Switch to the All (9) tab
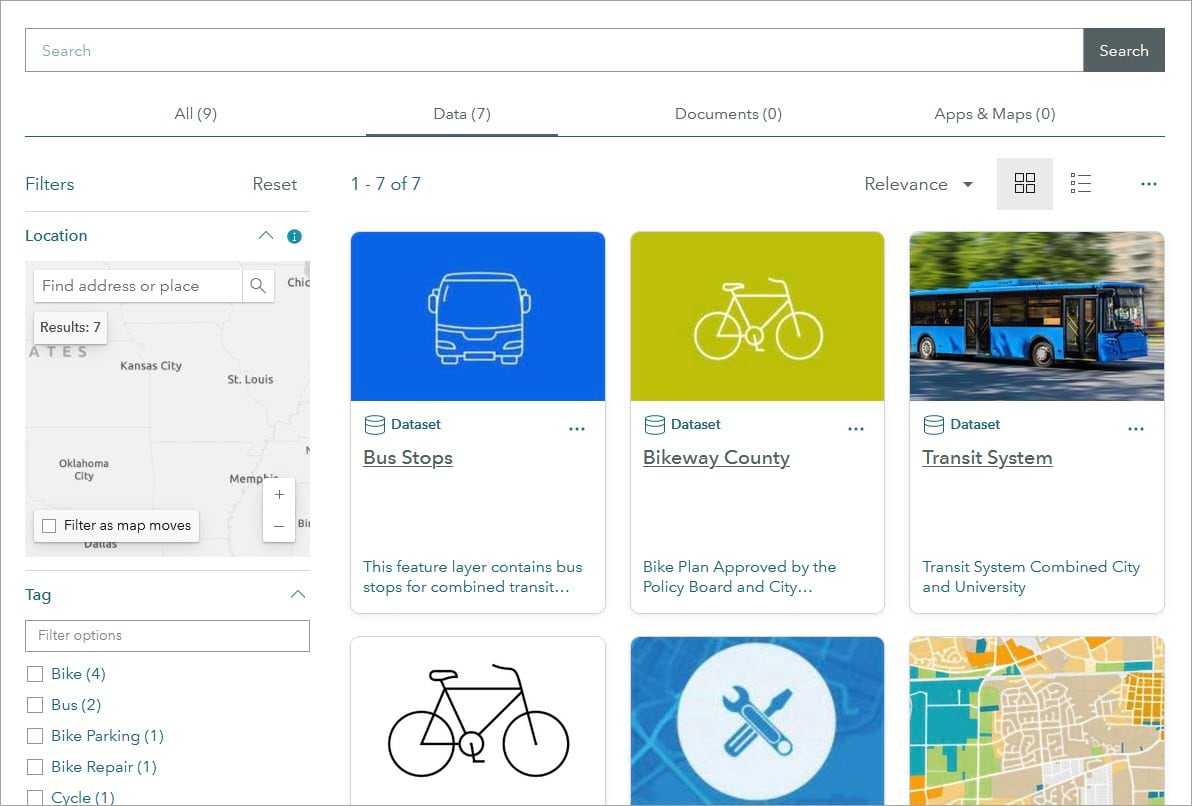The image size is (1192, 806). [x=195, y=114]
